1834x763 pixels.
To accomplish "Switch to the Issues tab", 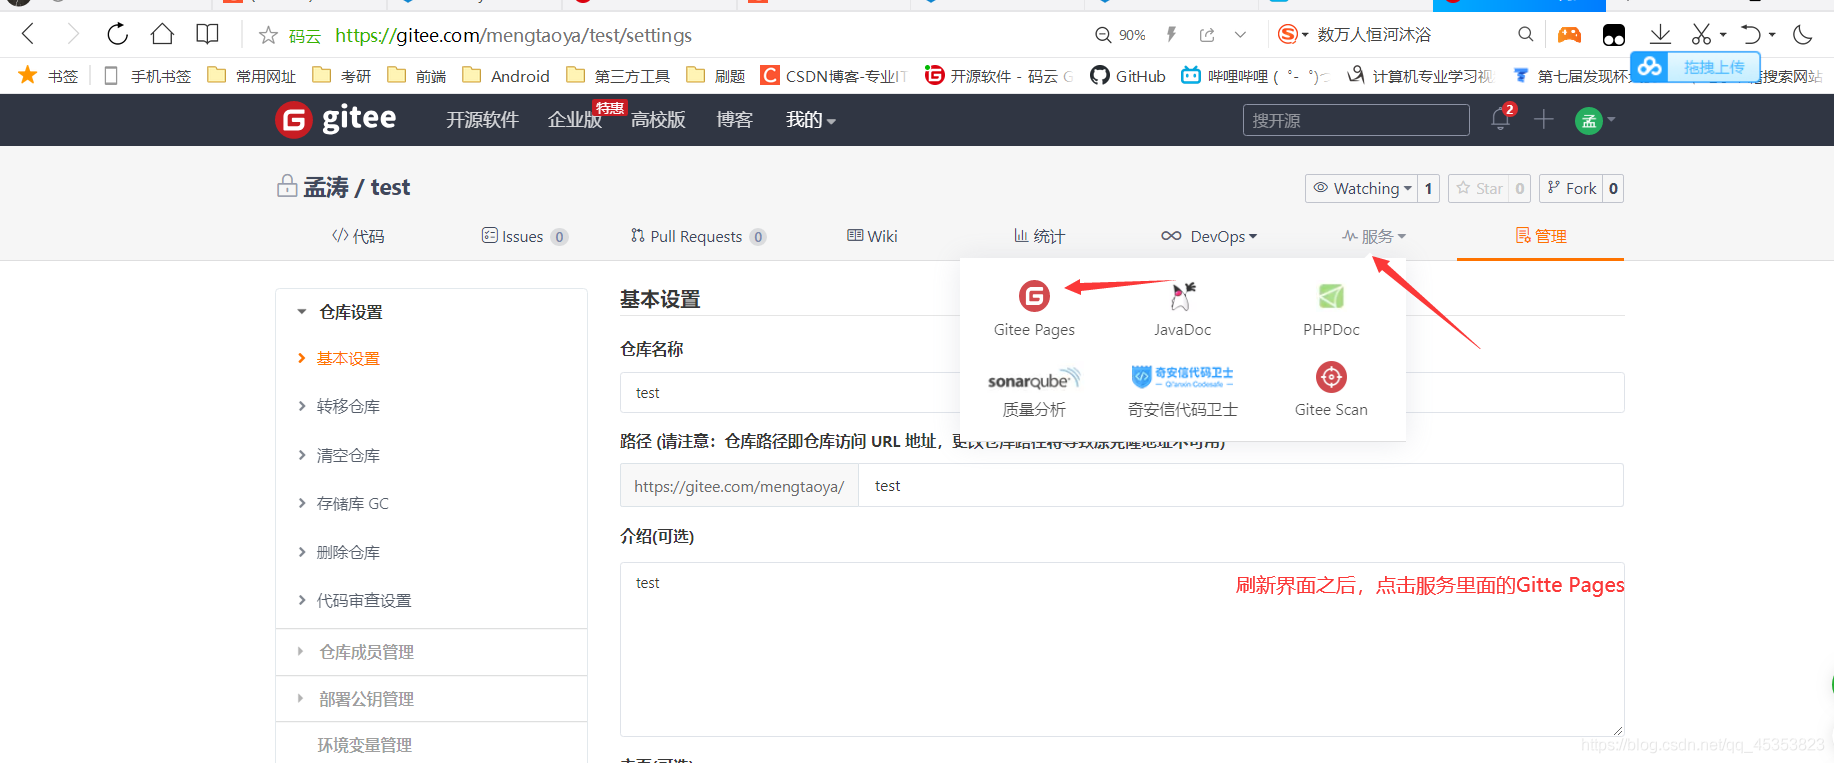I will pos(525,236).
